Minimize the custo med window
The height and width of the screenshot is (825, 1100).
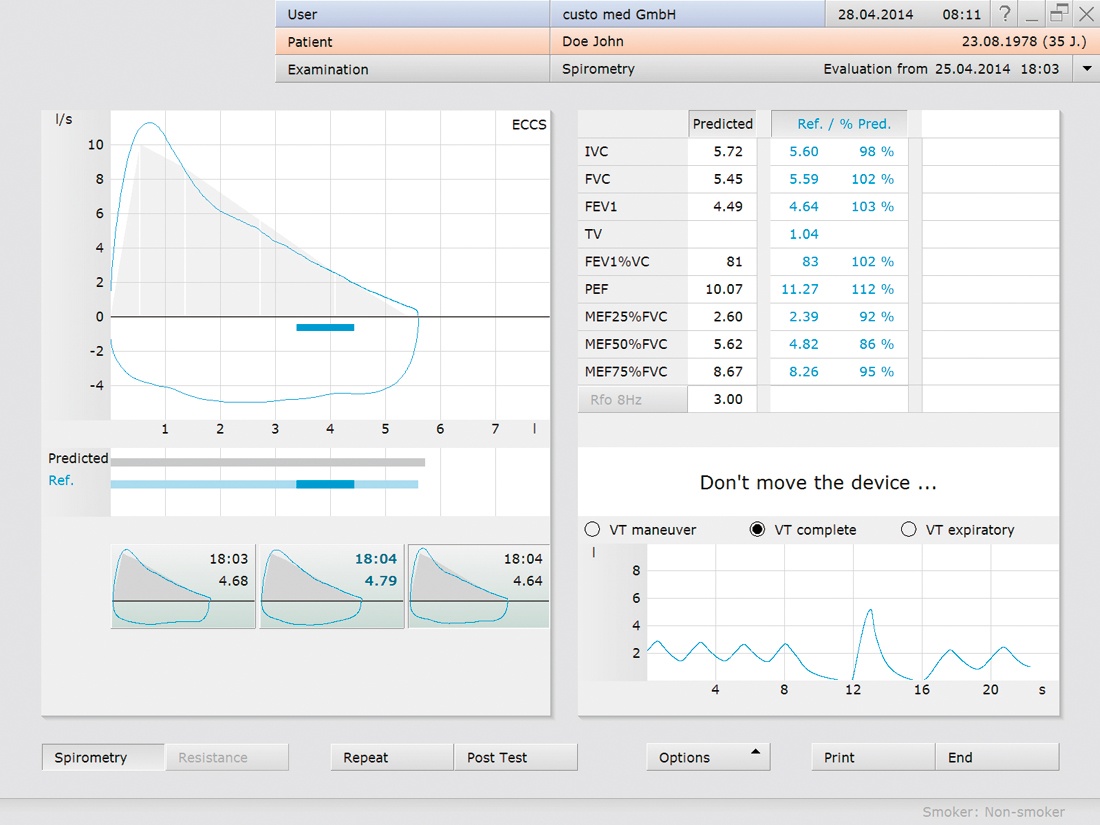pyautogui.click(x=1031, y=13)
